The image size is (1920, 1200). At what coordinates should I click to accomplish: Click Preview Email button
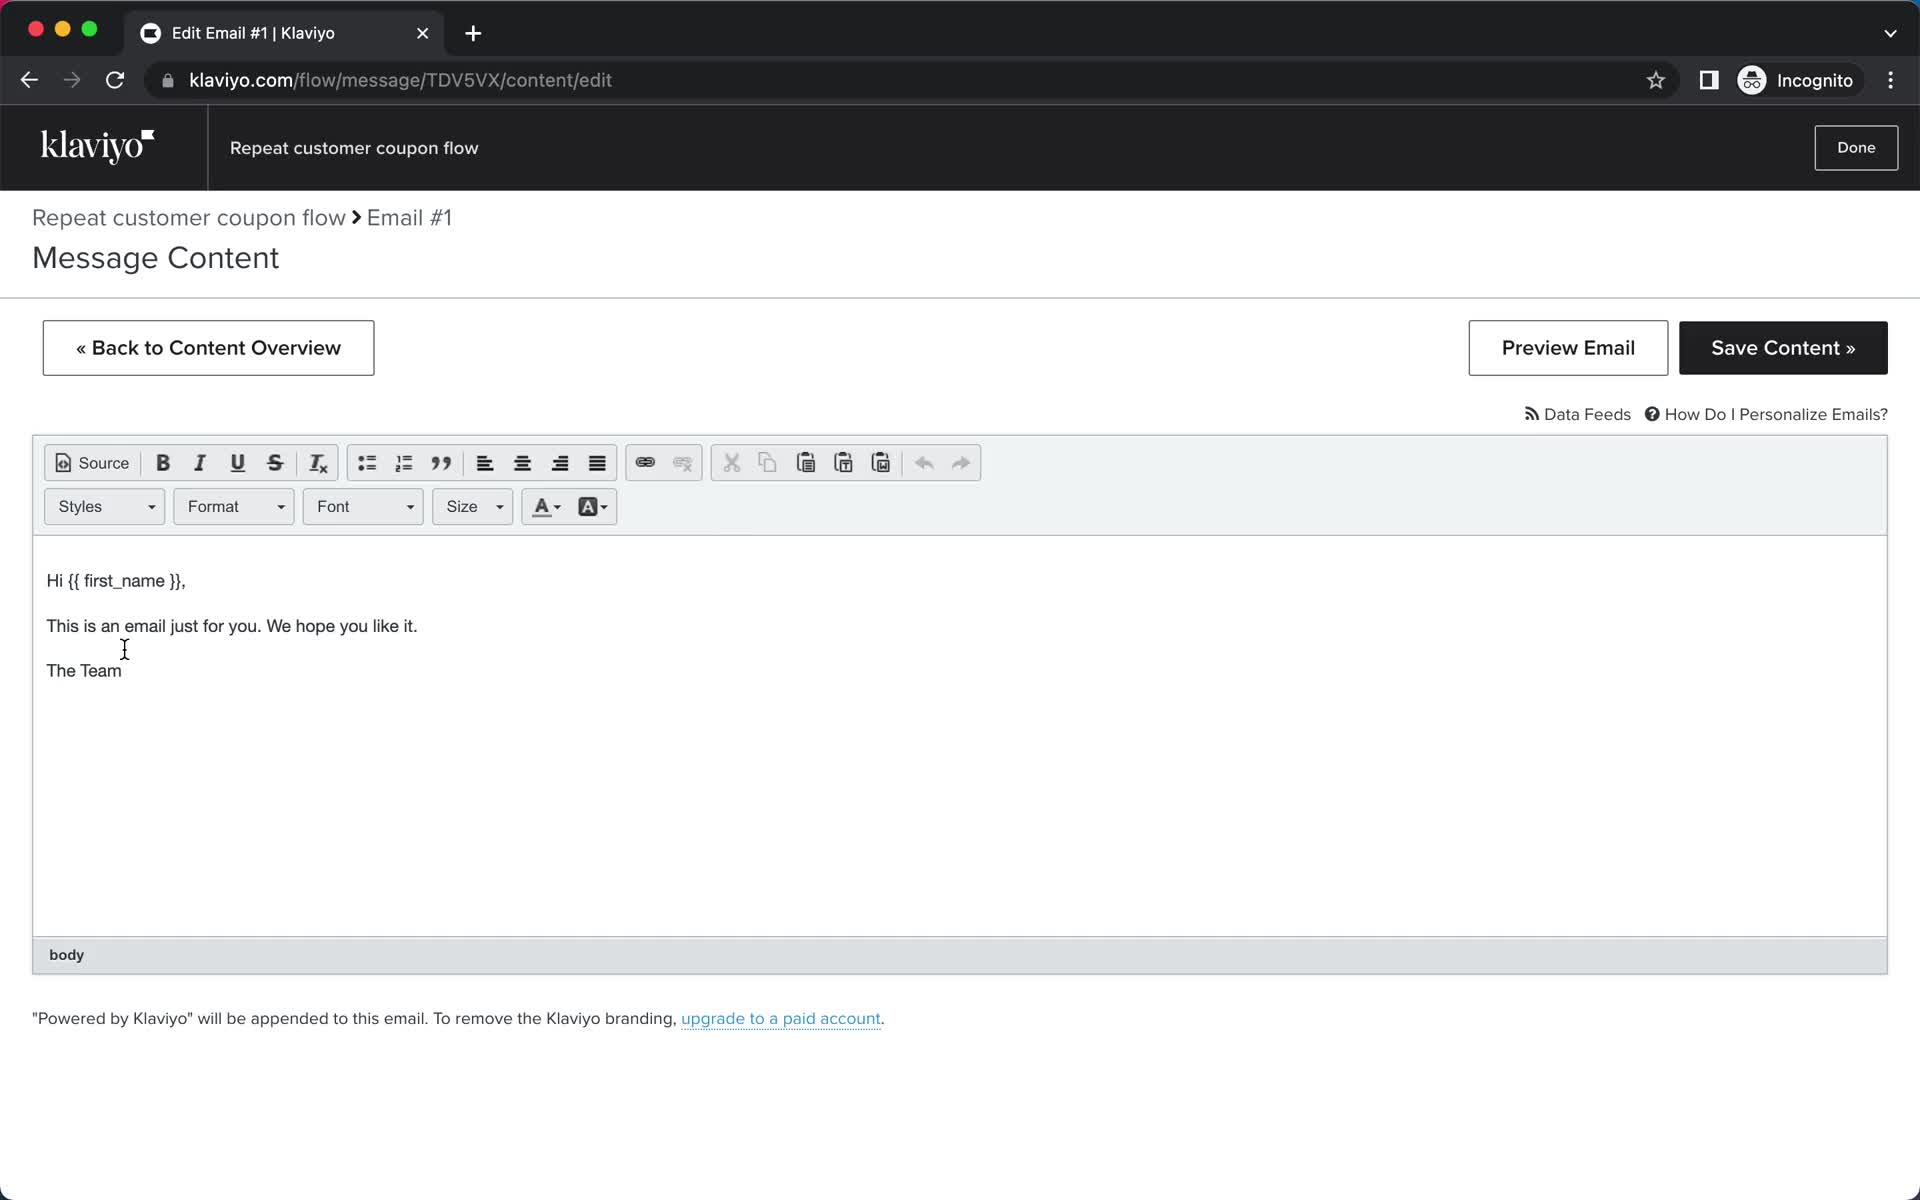click(1568, 347)
